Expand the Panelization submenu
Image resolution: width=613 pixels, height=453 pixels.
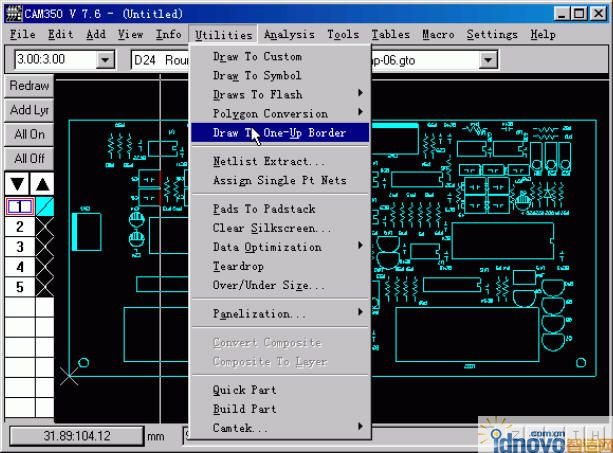[x=280, y=313]
